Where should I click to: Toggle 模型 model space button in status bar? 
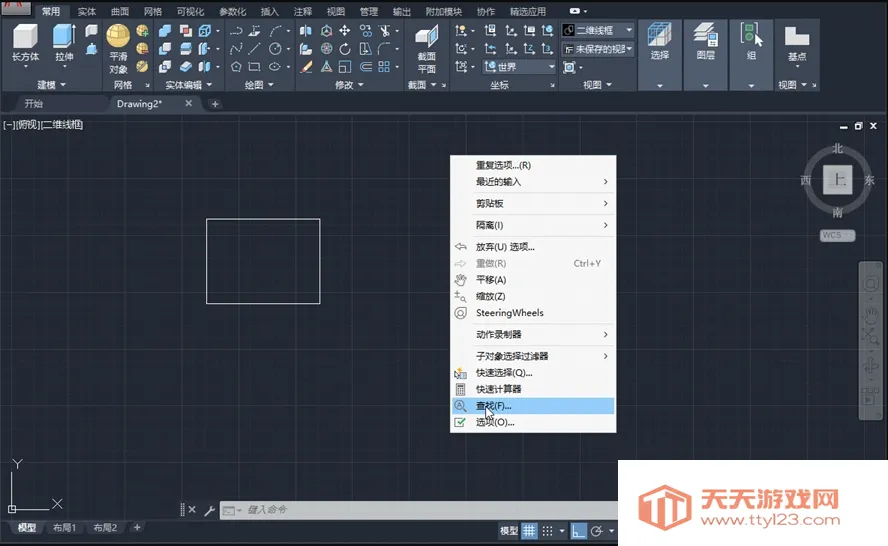(x=509, y=531)
